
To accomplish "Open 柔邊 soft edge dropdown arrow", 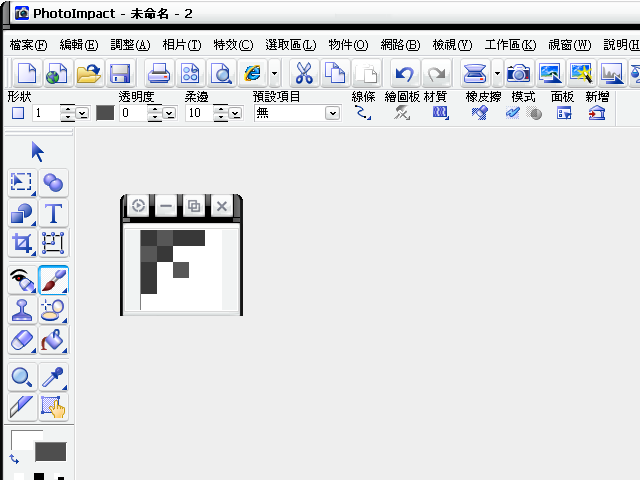I will [x=236, y=113].
